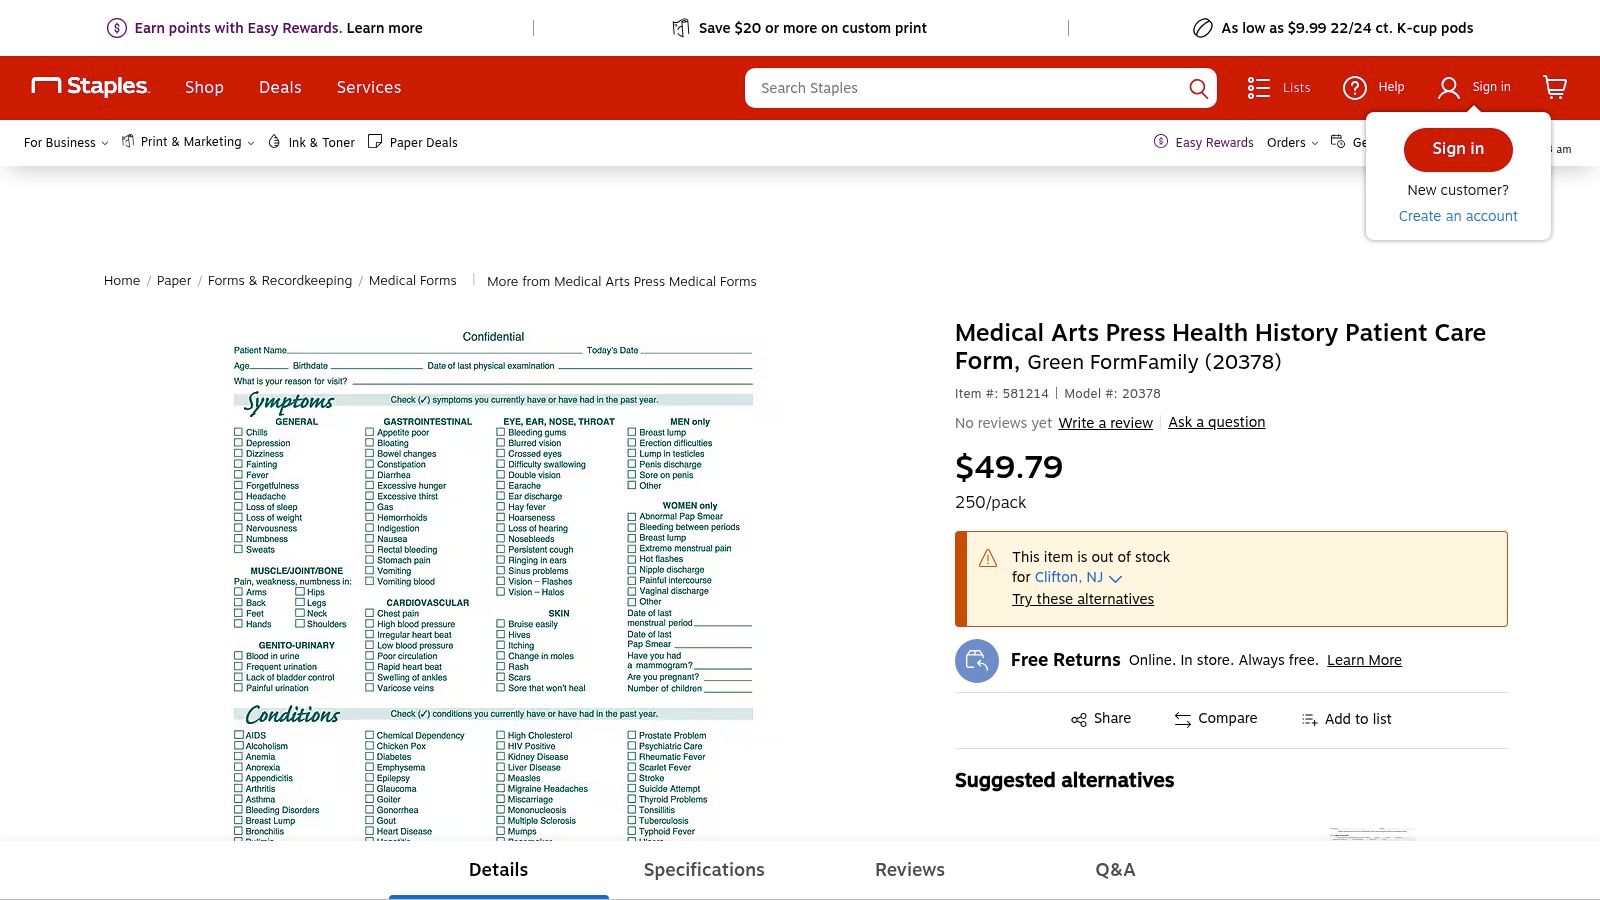Image resolution: width=1600 pixels, height=900 pixels.
Task: Click the Staples logo
Action: (x=91, y=87)
